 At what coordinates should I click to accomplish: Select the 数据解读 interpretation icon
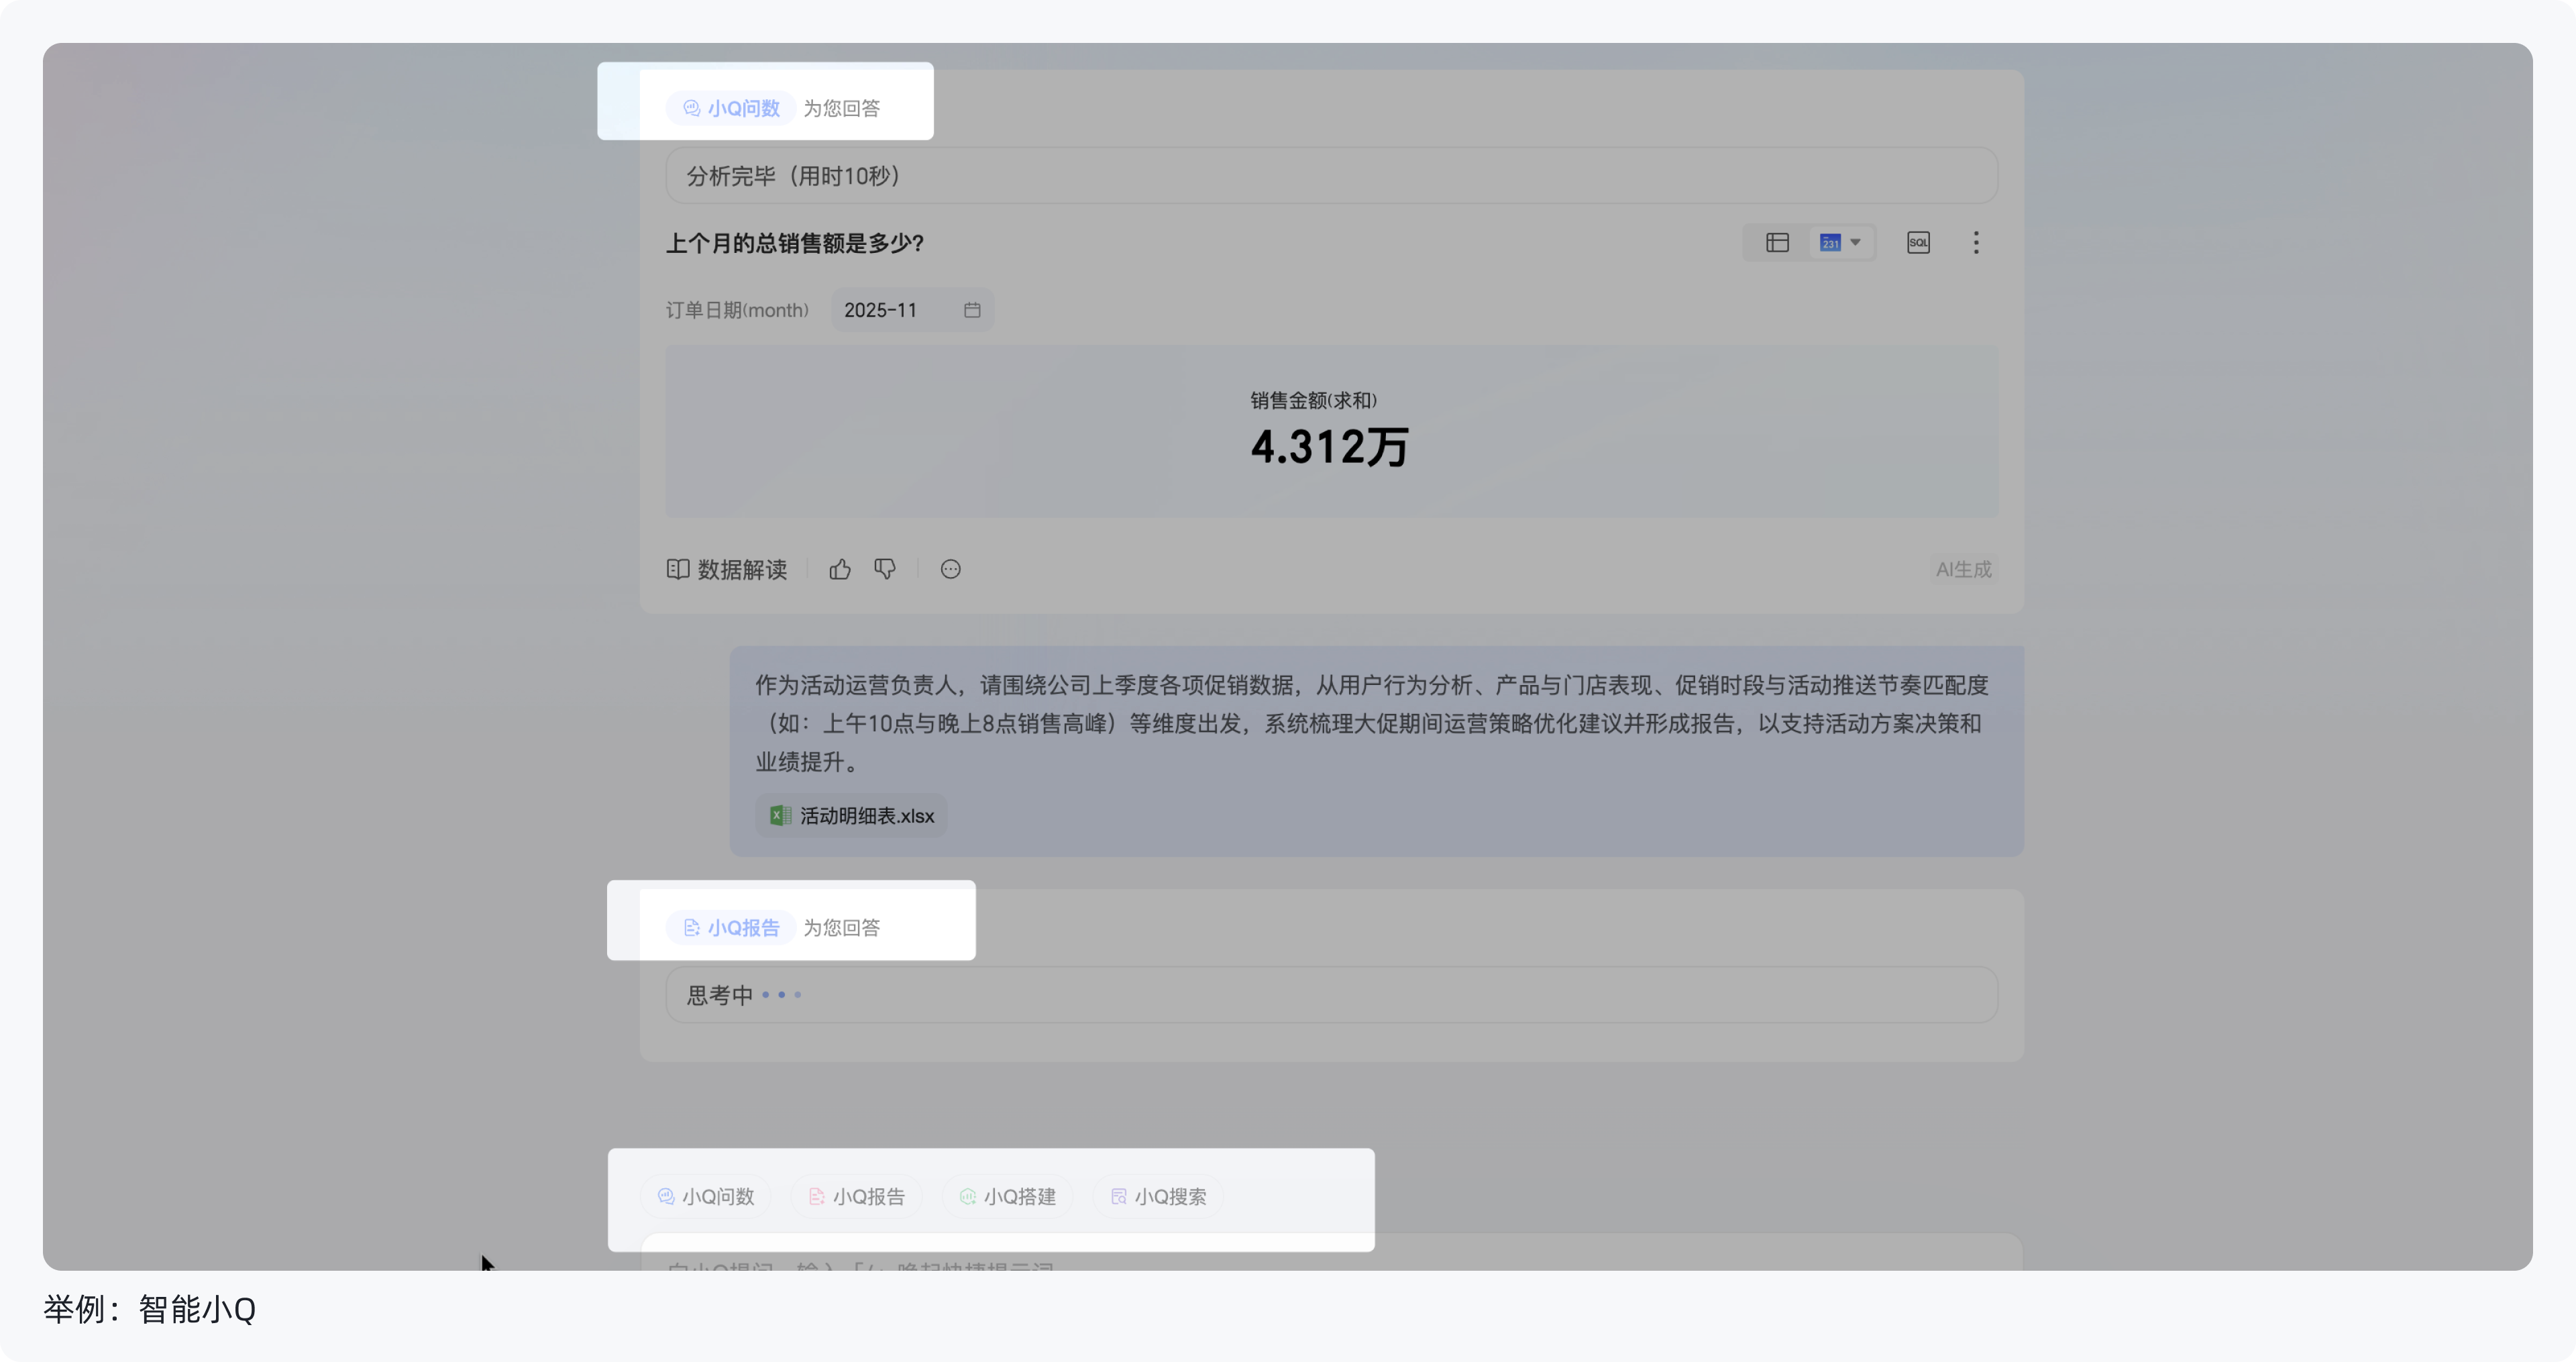678,569
